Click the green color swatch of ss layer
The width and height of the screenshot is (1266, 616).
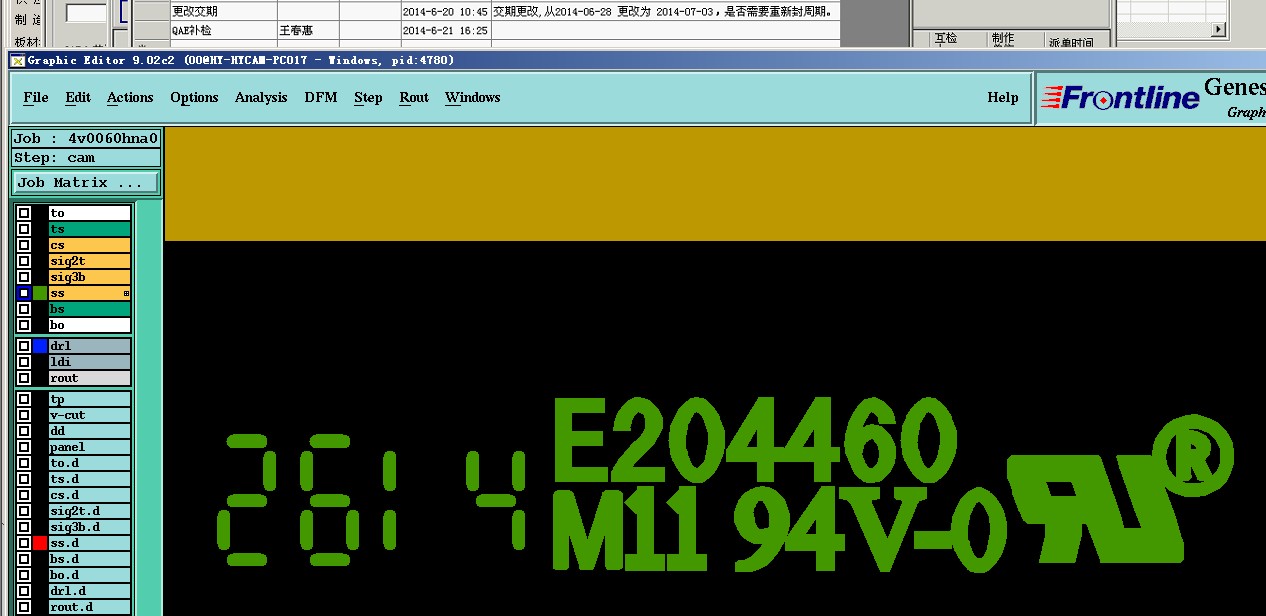pyautogui.click(x=40, y=293)
